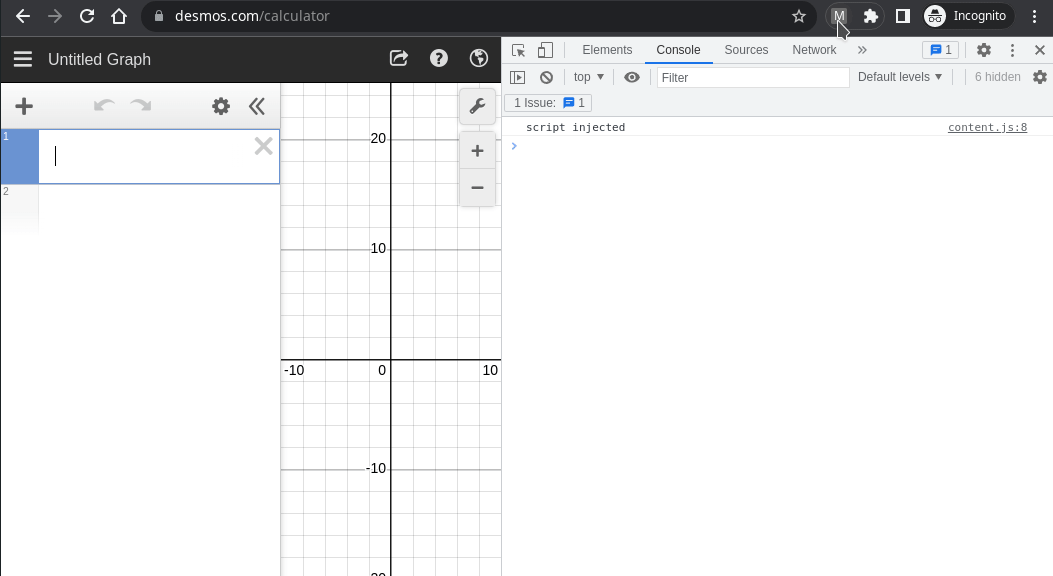Image resolution: width=1053 pixels, height=576 pixels.
Task: Click the console prompt line
Action: [x=778, y=146]
